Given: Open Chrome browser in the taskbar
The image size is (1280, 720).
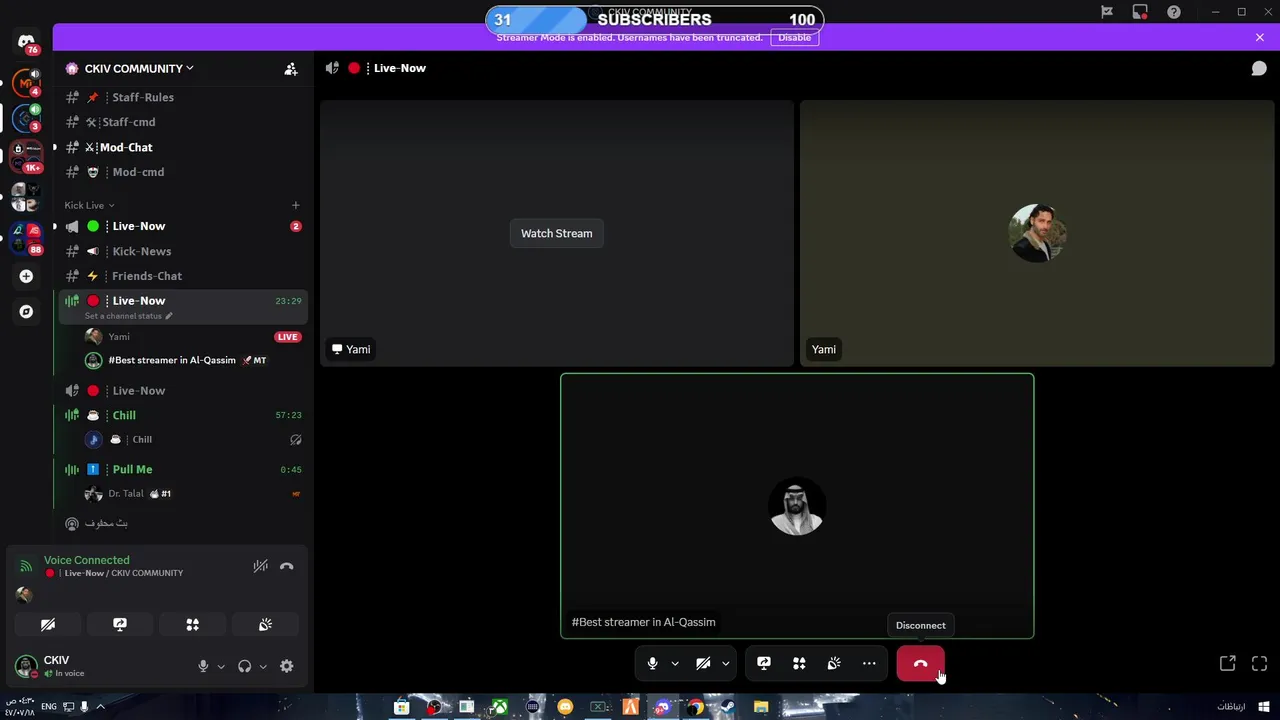Looking at the screenshot, I should 694,707.
